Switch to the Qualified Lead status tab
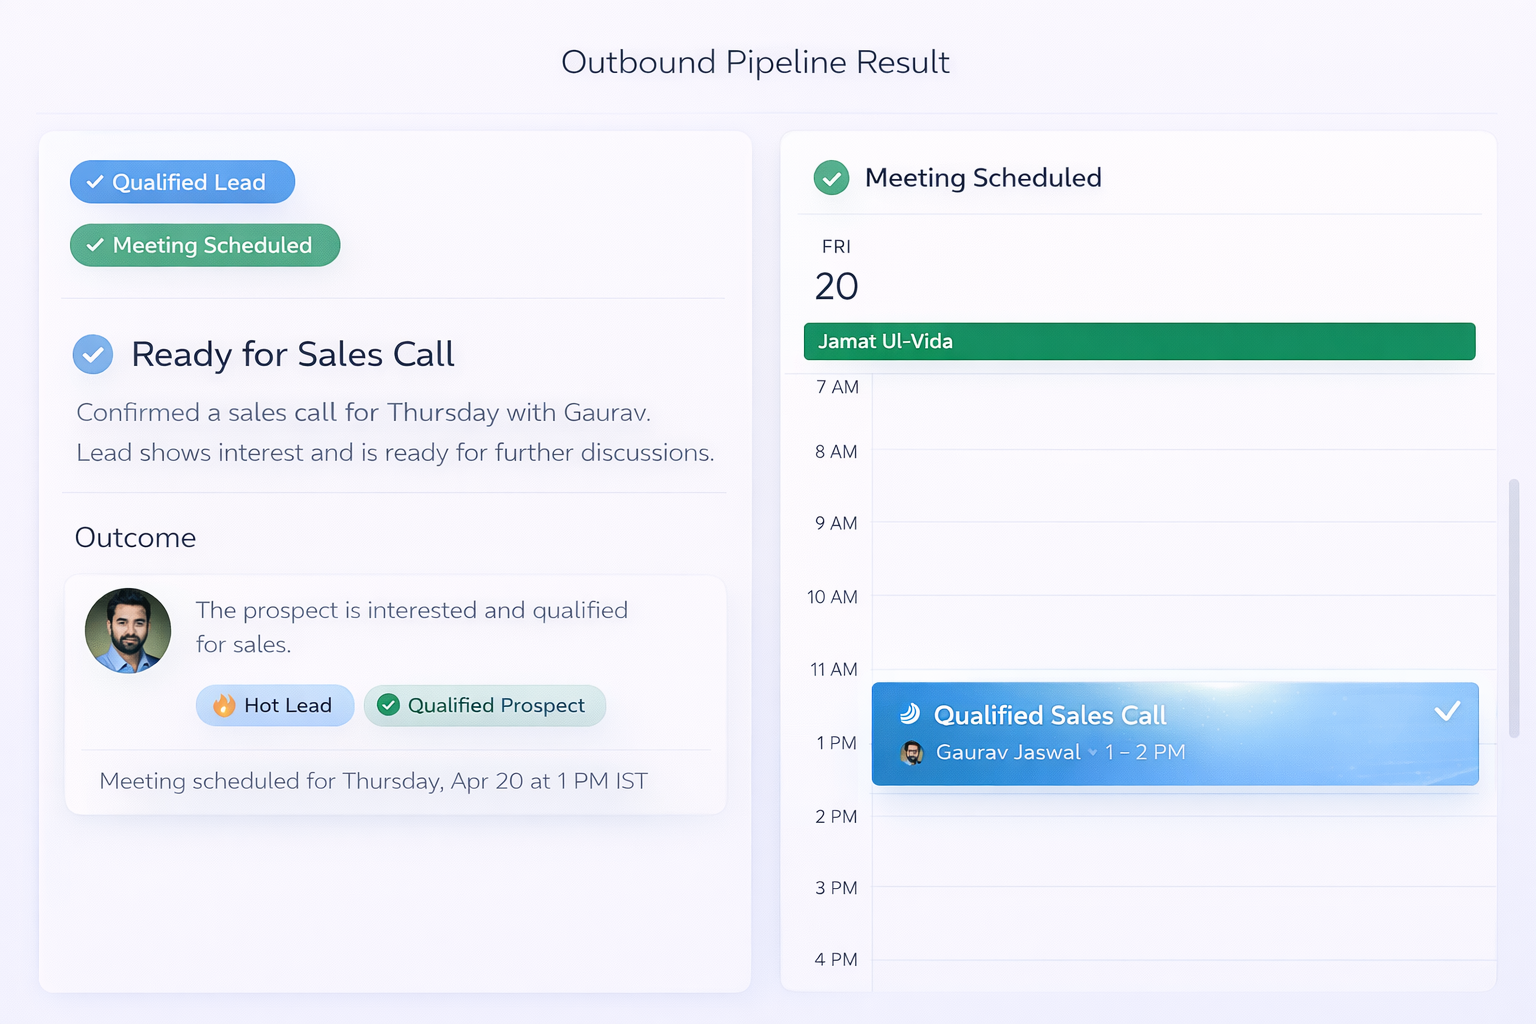This screenshot has width=1536, height=1024. click(182, 182)
